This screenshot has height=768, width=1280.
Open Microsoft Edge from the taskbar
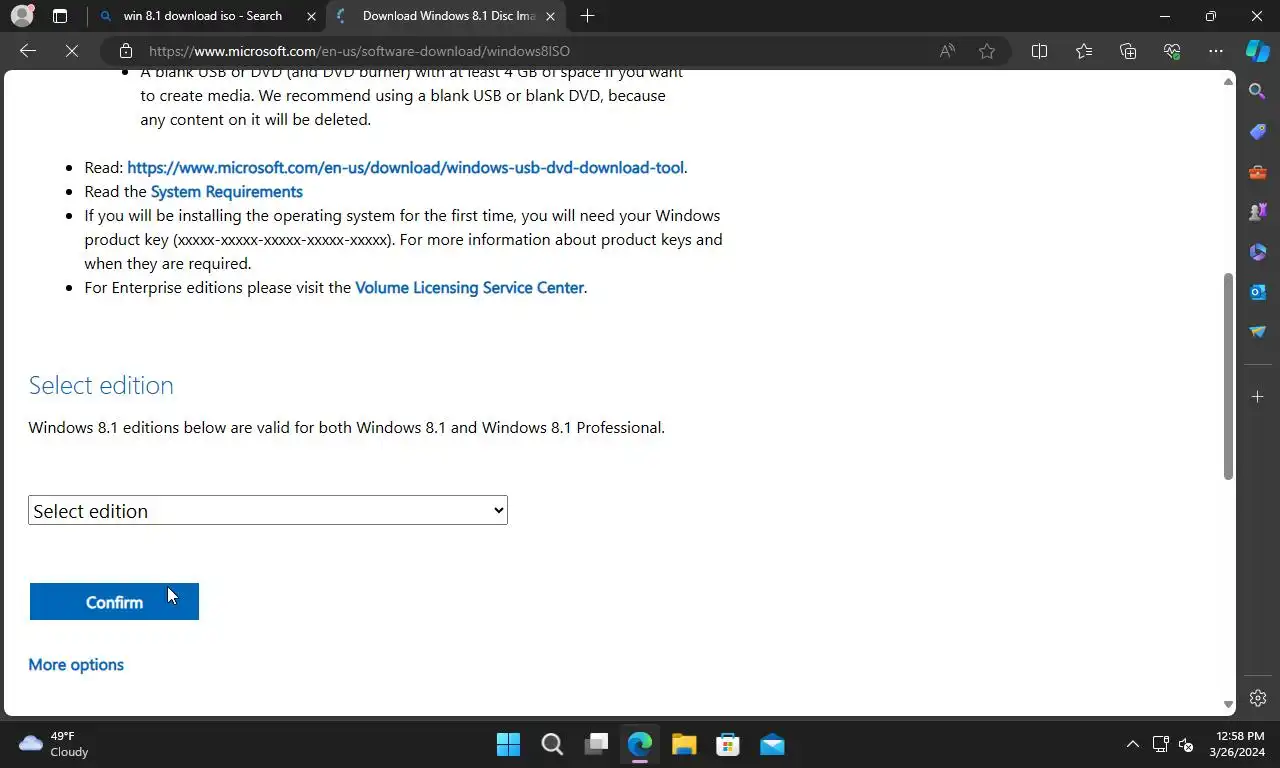(640, 745)
